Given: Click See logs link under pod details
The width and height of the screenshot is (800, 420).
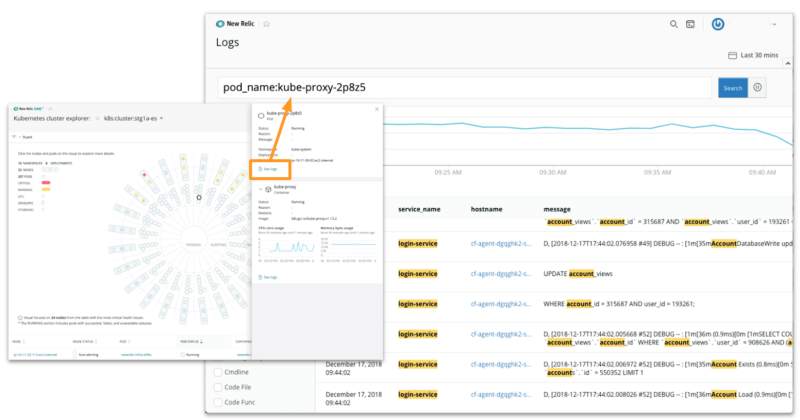Looking at the screenshot, I should click(x=268, y=169).
